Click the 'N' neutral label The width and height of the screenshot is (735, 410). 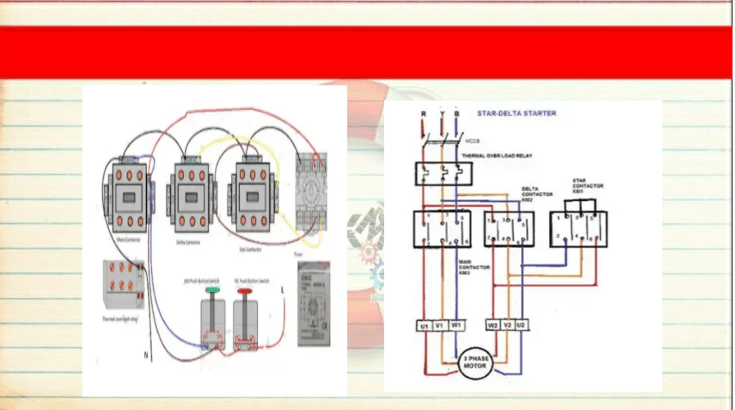coord(146,356)
